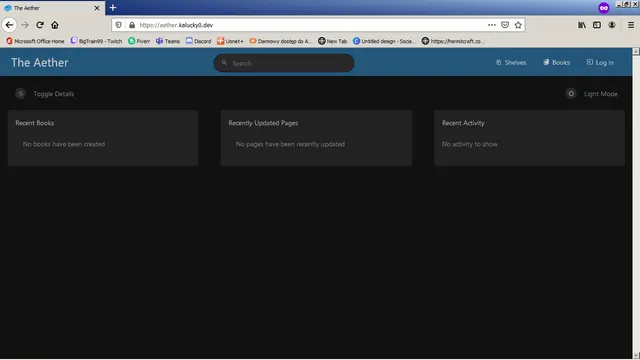This screenshot has width=640, height=360.
Task: Reload the page with the refresh icon
Action: (x=40, y=25)
